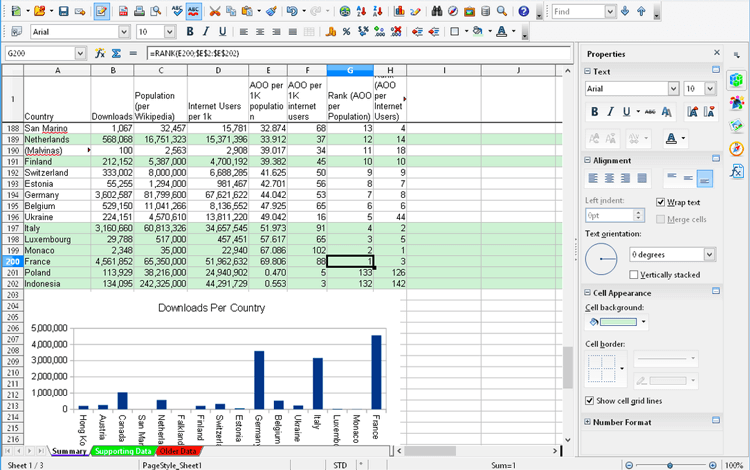Select row 195 header for Belgium
This screenshot has width=750, height=470.
pos(11,205)
